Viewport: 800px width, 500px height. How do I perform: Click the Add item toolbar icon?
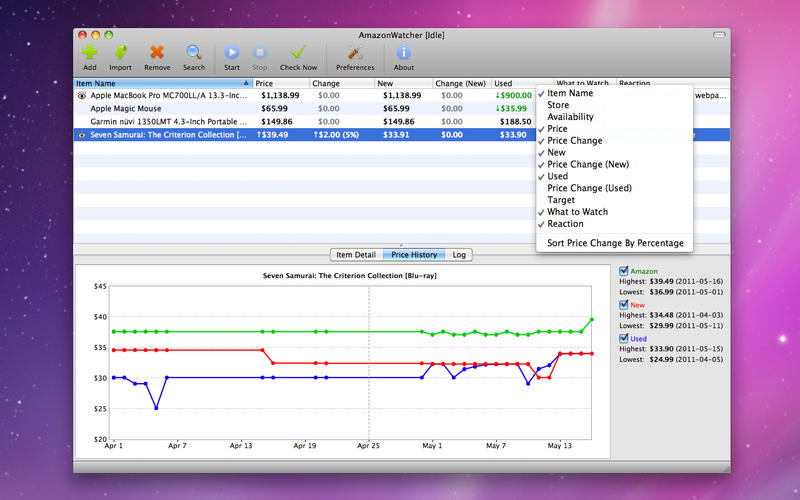(x=90, y=53)
